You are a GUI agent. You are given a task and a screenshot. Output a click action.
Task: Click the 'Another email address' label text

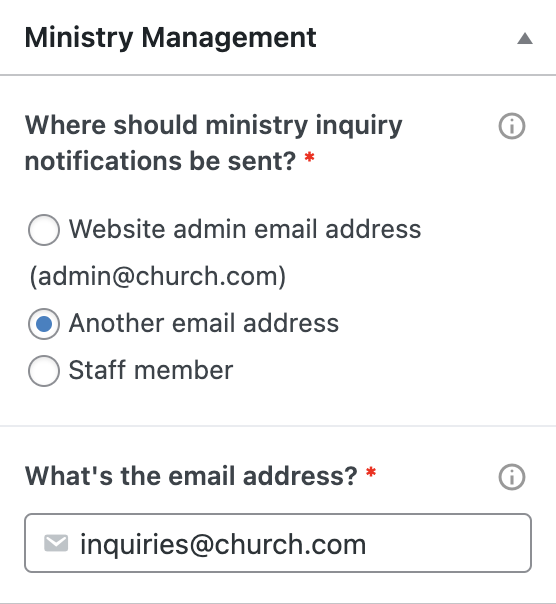click(x=203, y=323)
